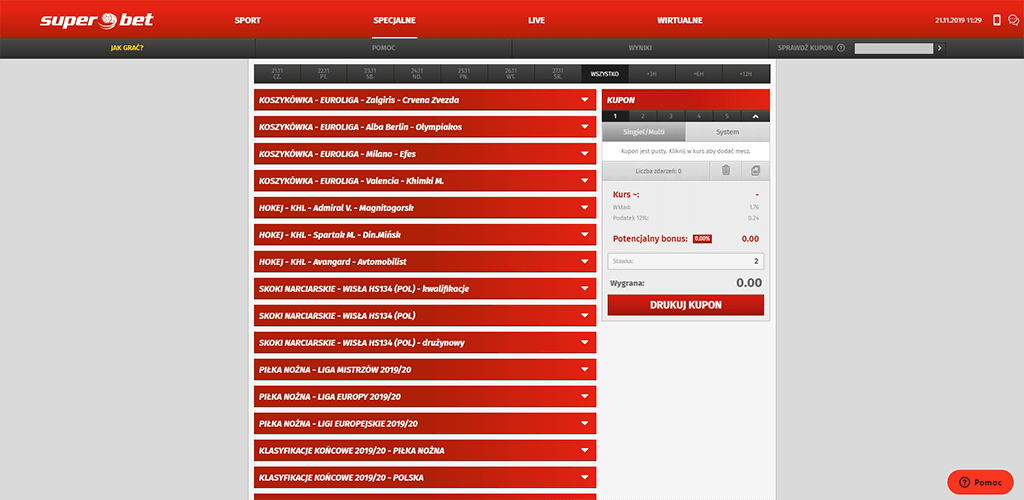This screenshot has width=1024, height=500.
Task: Switch to coupon number 4
Action: click(699, 116)
